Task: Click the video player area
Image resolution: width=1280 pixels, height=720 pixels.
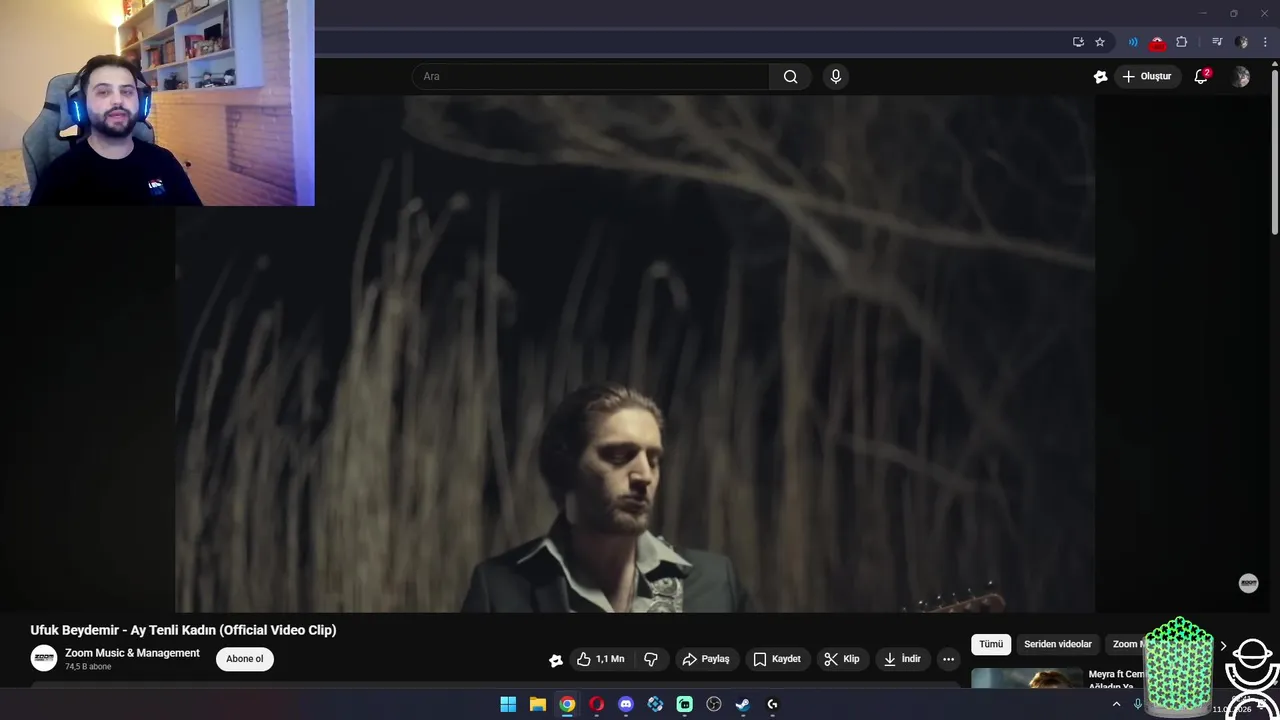Action: click(x=635, y=353)
